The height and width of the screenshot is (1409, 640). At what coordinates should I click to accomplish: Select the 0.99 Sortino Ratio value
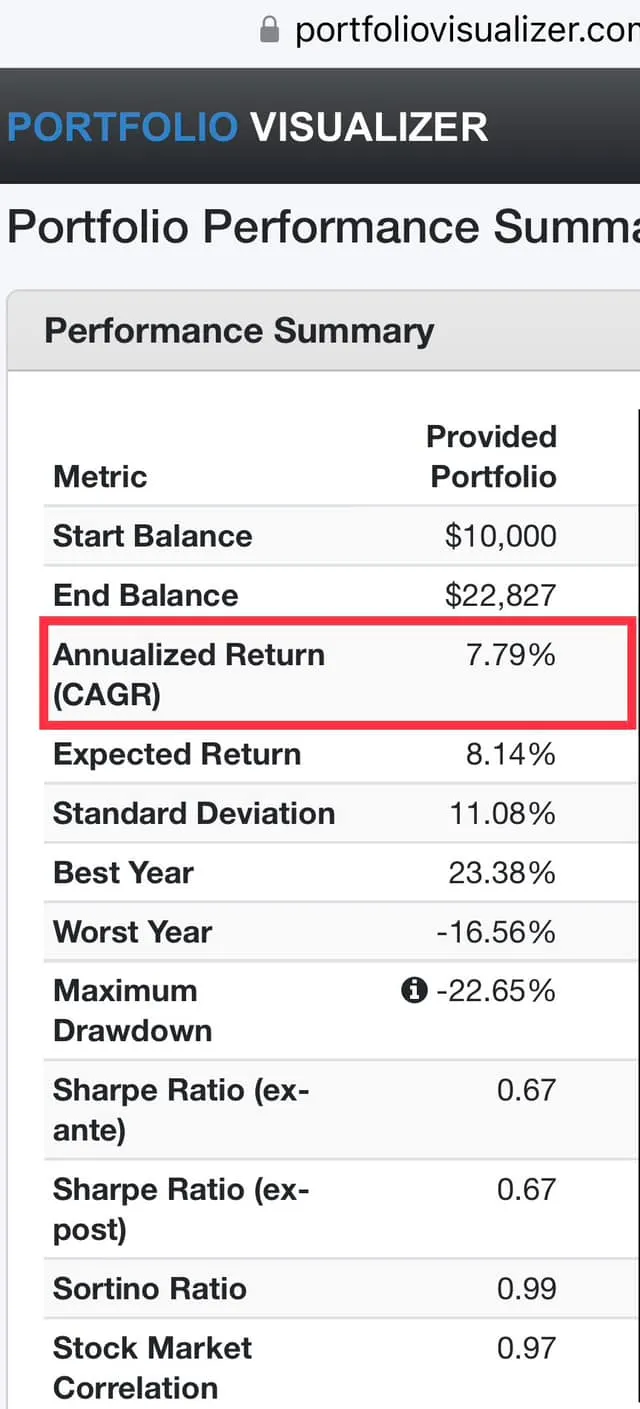pos(526,1288)
